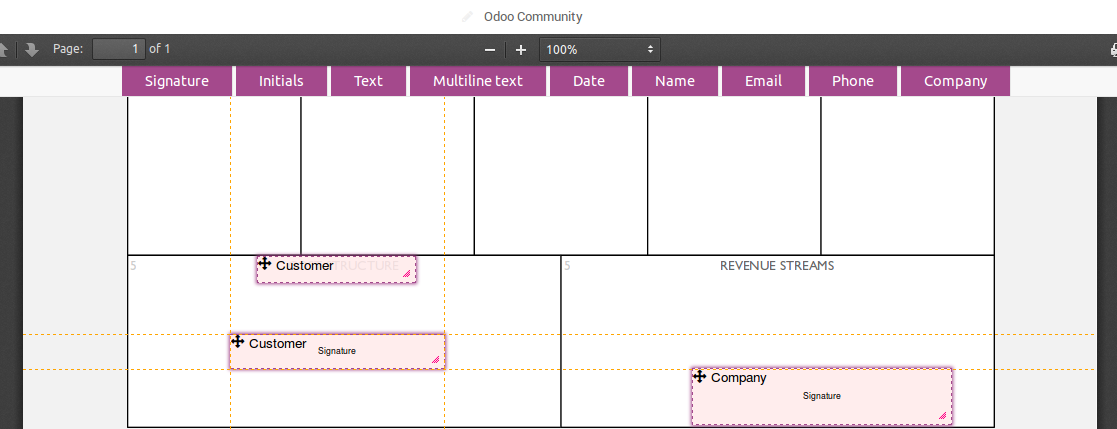
Task: Click the 'Page:' label in toolbar
Action: tap(68, 49)
